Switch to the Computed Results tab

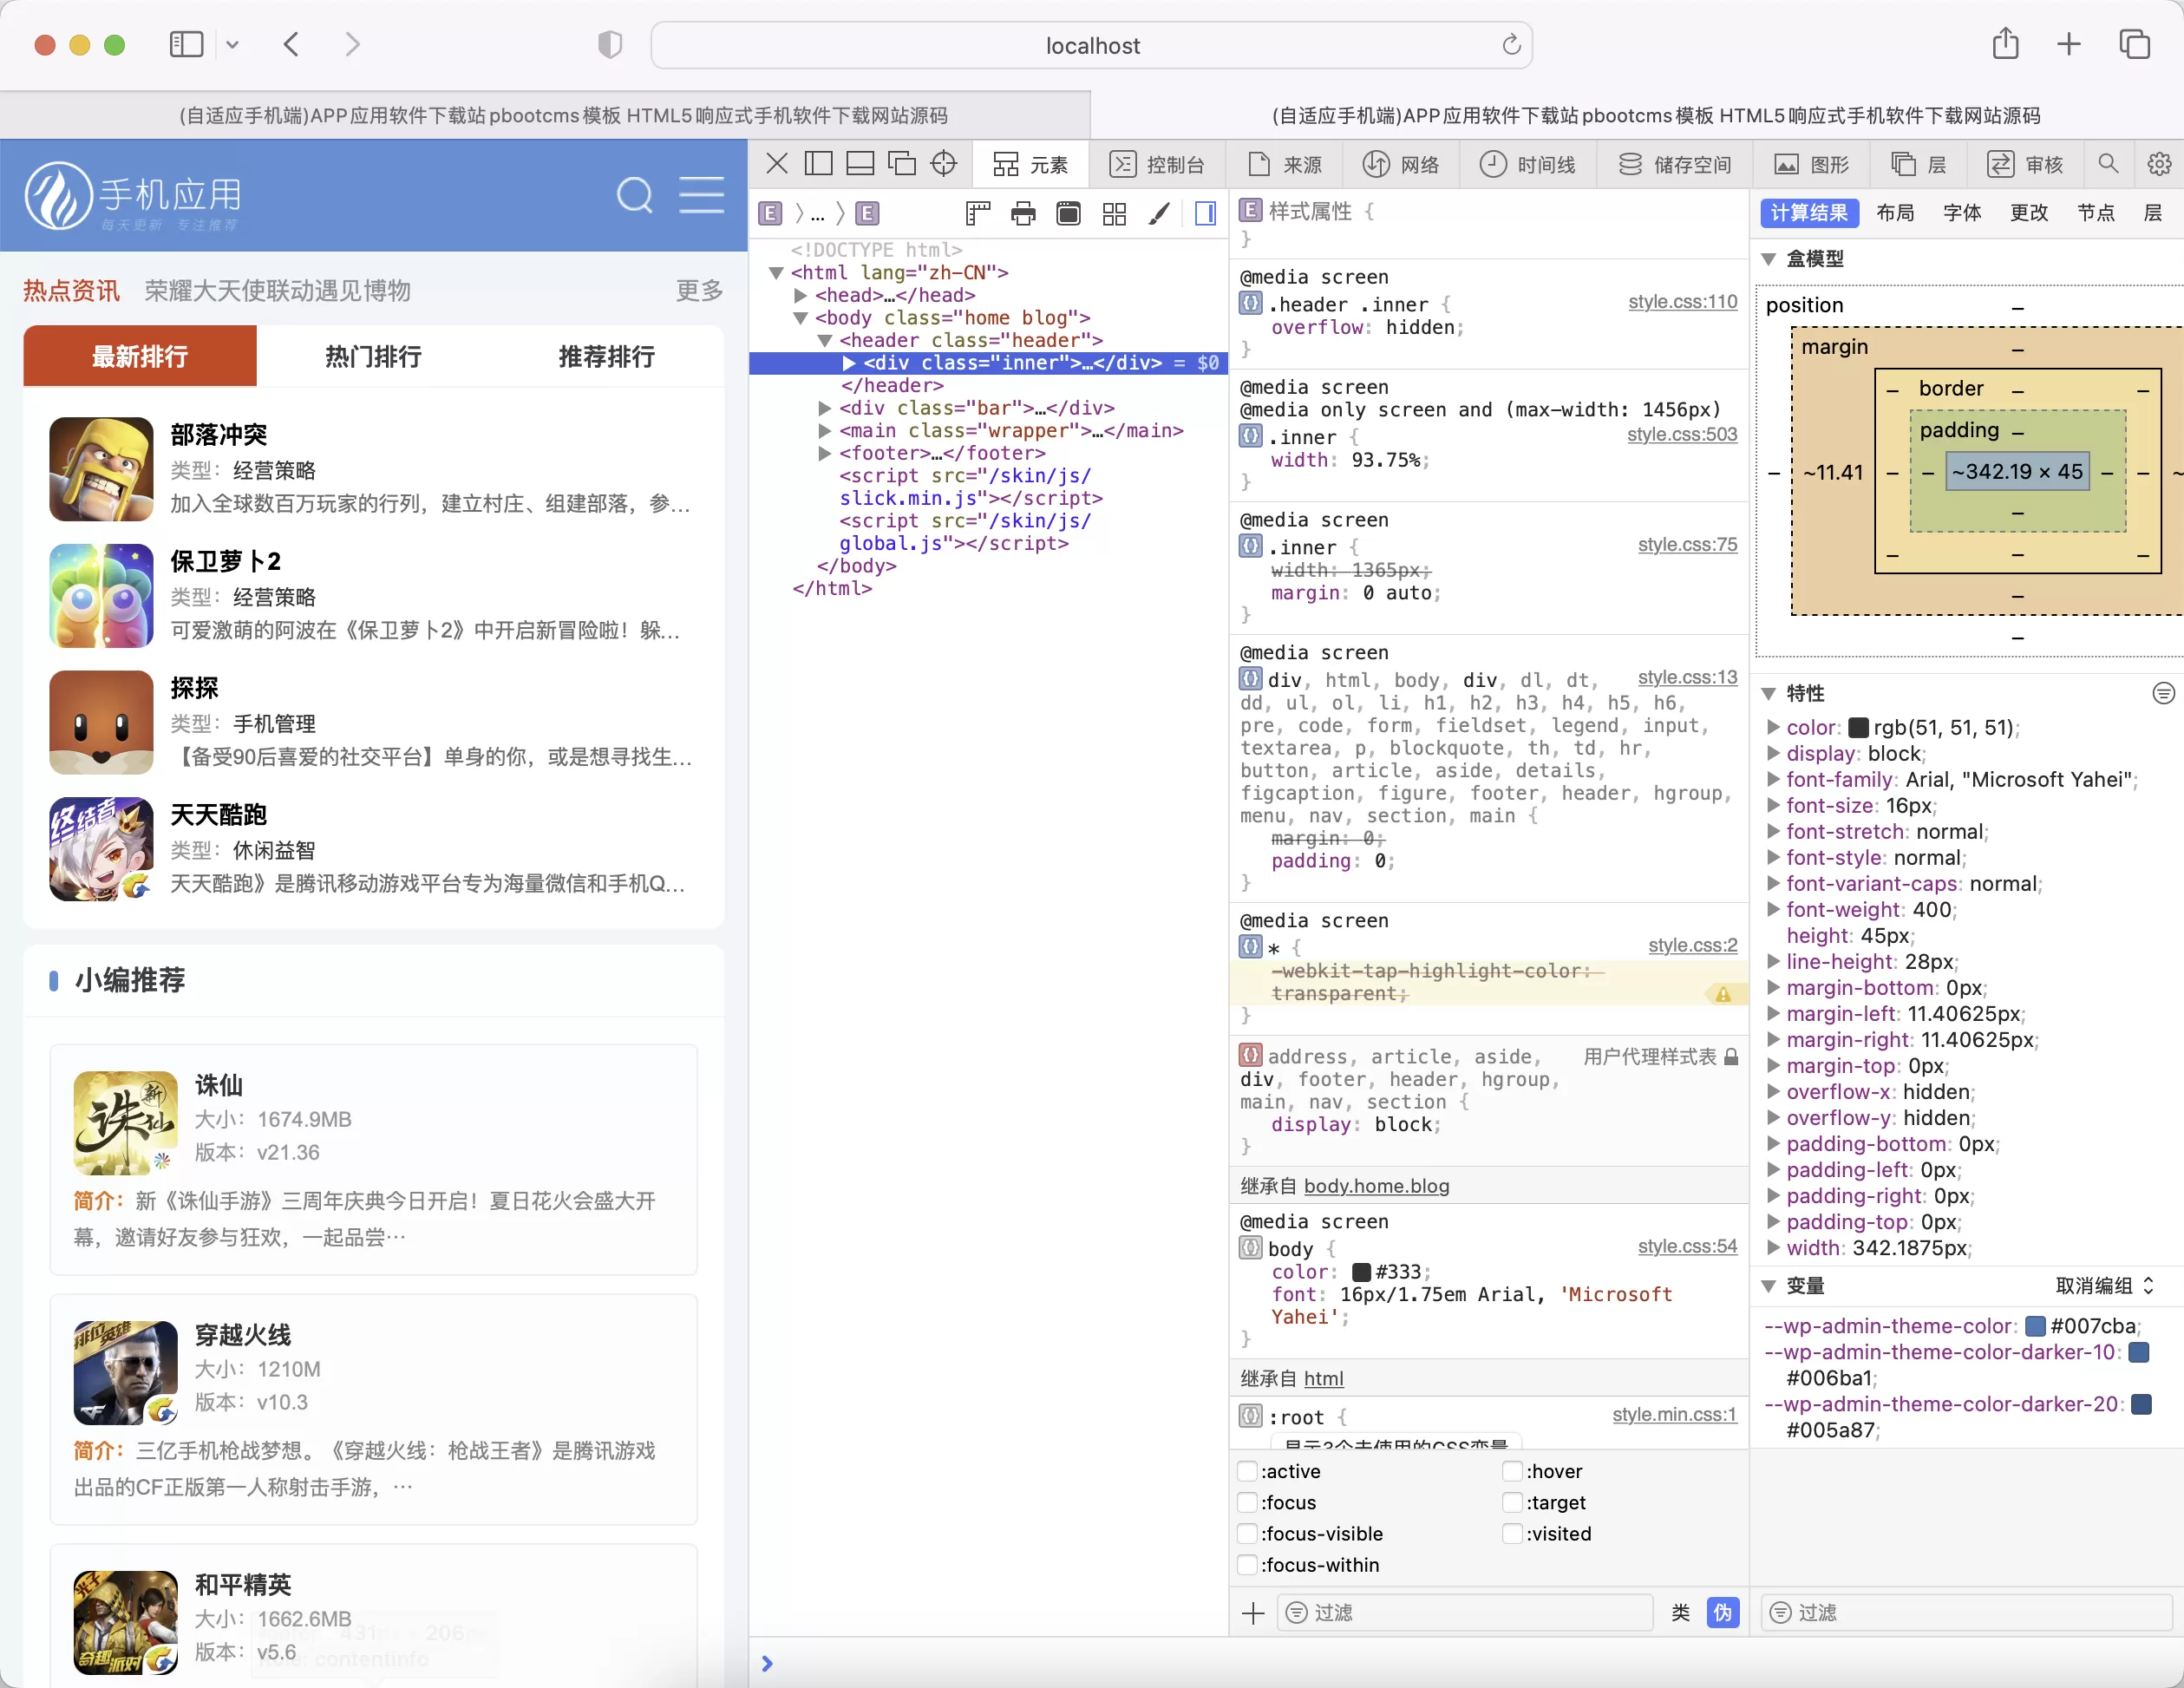tap(1808, 214)
